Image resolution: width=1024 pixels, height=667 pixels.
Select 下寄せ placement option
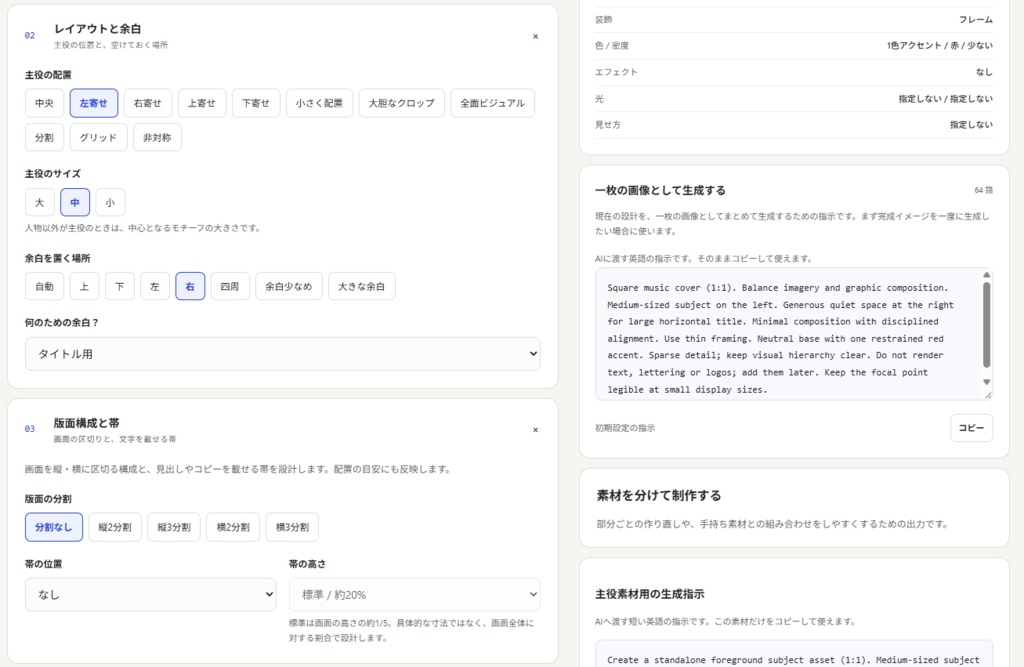(x=256, y=103)
